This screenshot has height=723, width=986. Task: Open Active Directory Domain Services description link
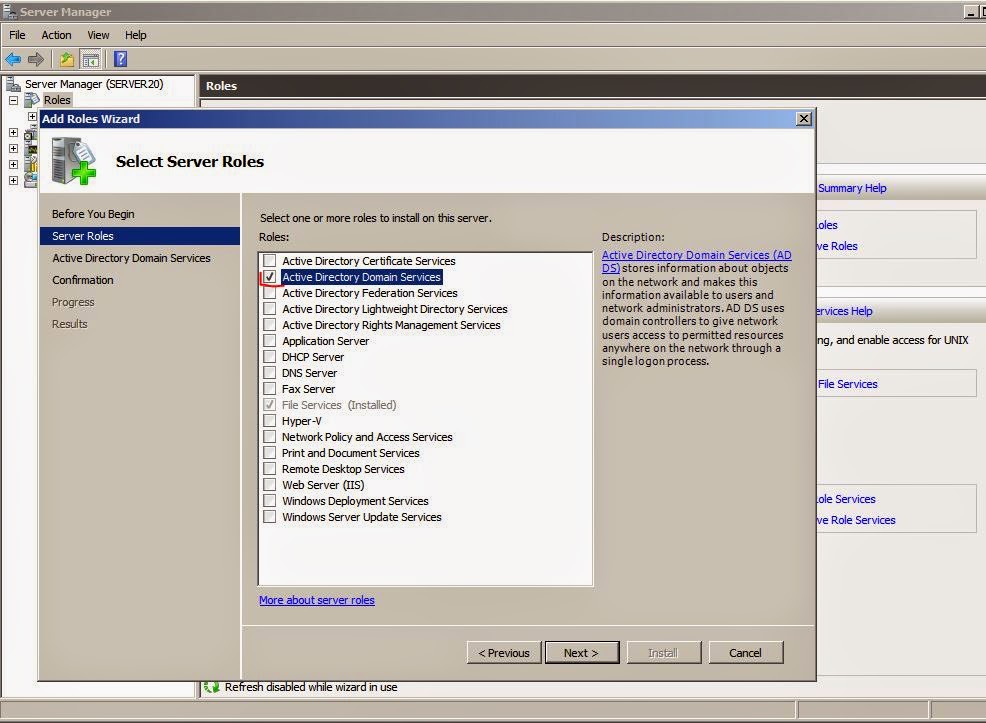tap(696, 261)
